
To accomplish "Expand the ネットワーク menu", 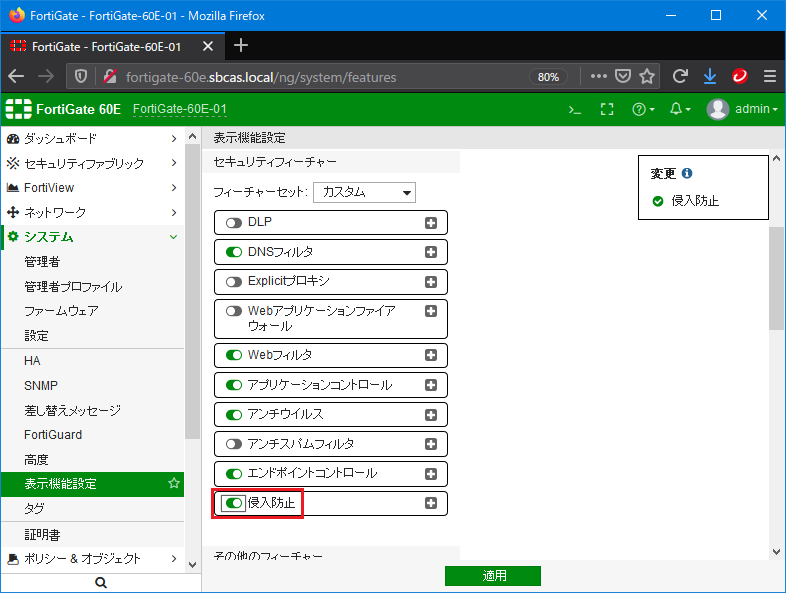I will [x=92, y=213].
